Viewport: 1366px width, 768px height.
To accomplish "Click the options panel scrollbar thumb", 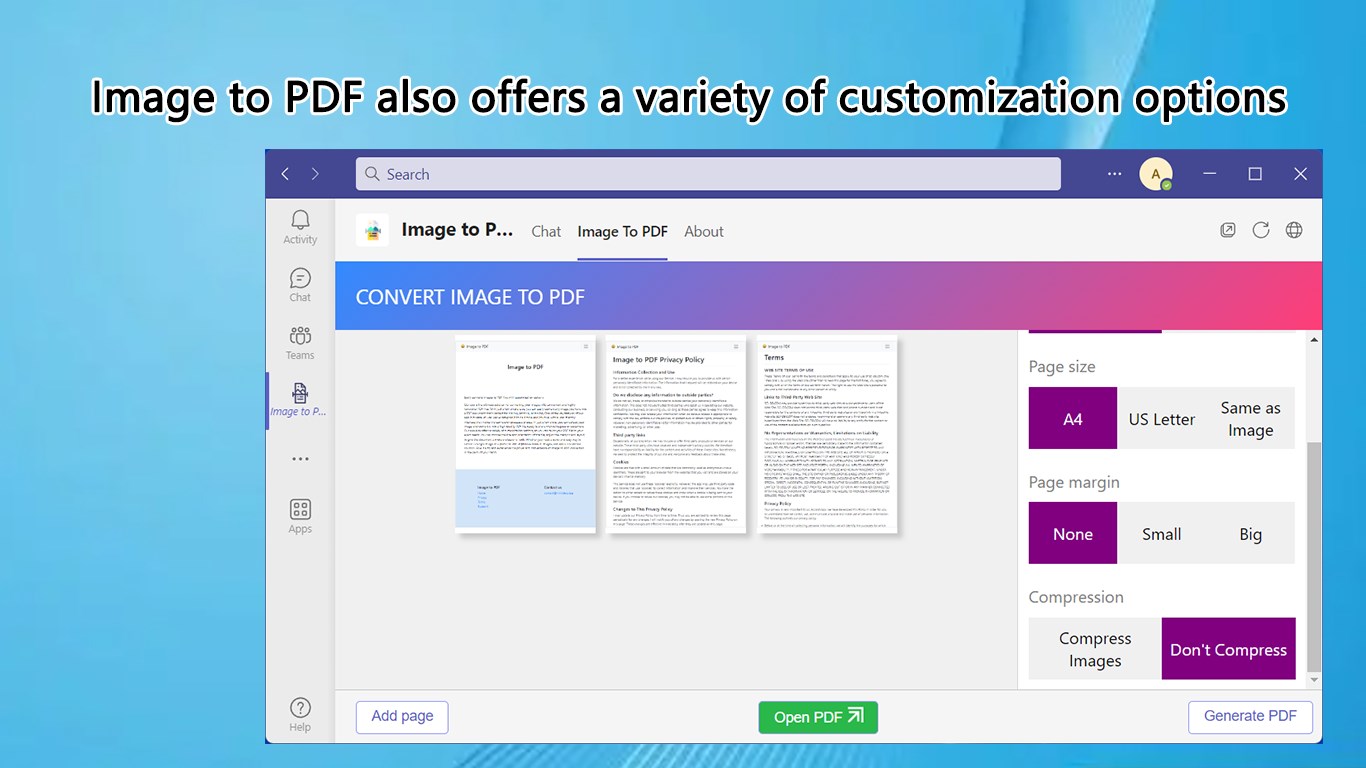I will tap(1314, 558).
